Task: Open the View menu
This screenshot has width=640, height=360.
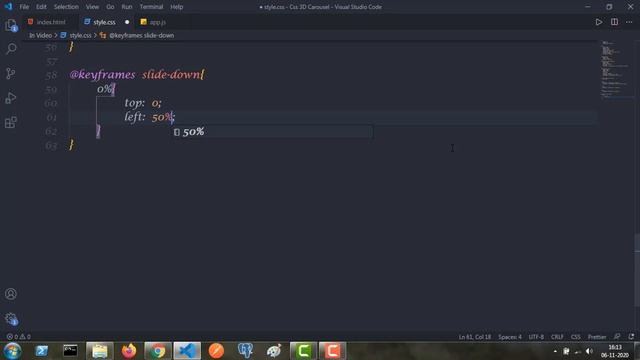Action: pyautogui.click(x=92, y=7)
